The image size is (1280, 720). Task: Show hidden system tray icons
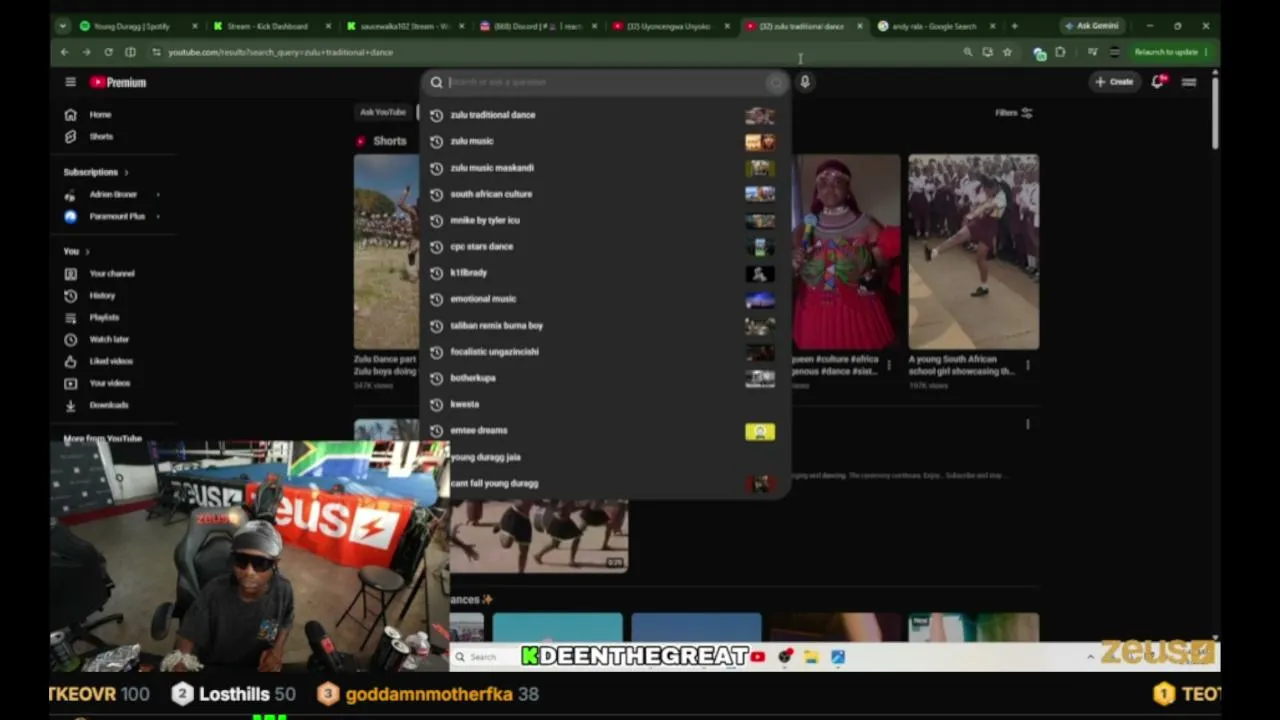click(x=1090, y=657)
